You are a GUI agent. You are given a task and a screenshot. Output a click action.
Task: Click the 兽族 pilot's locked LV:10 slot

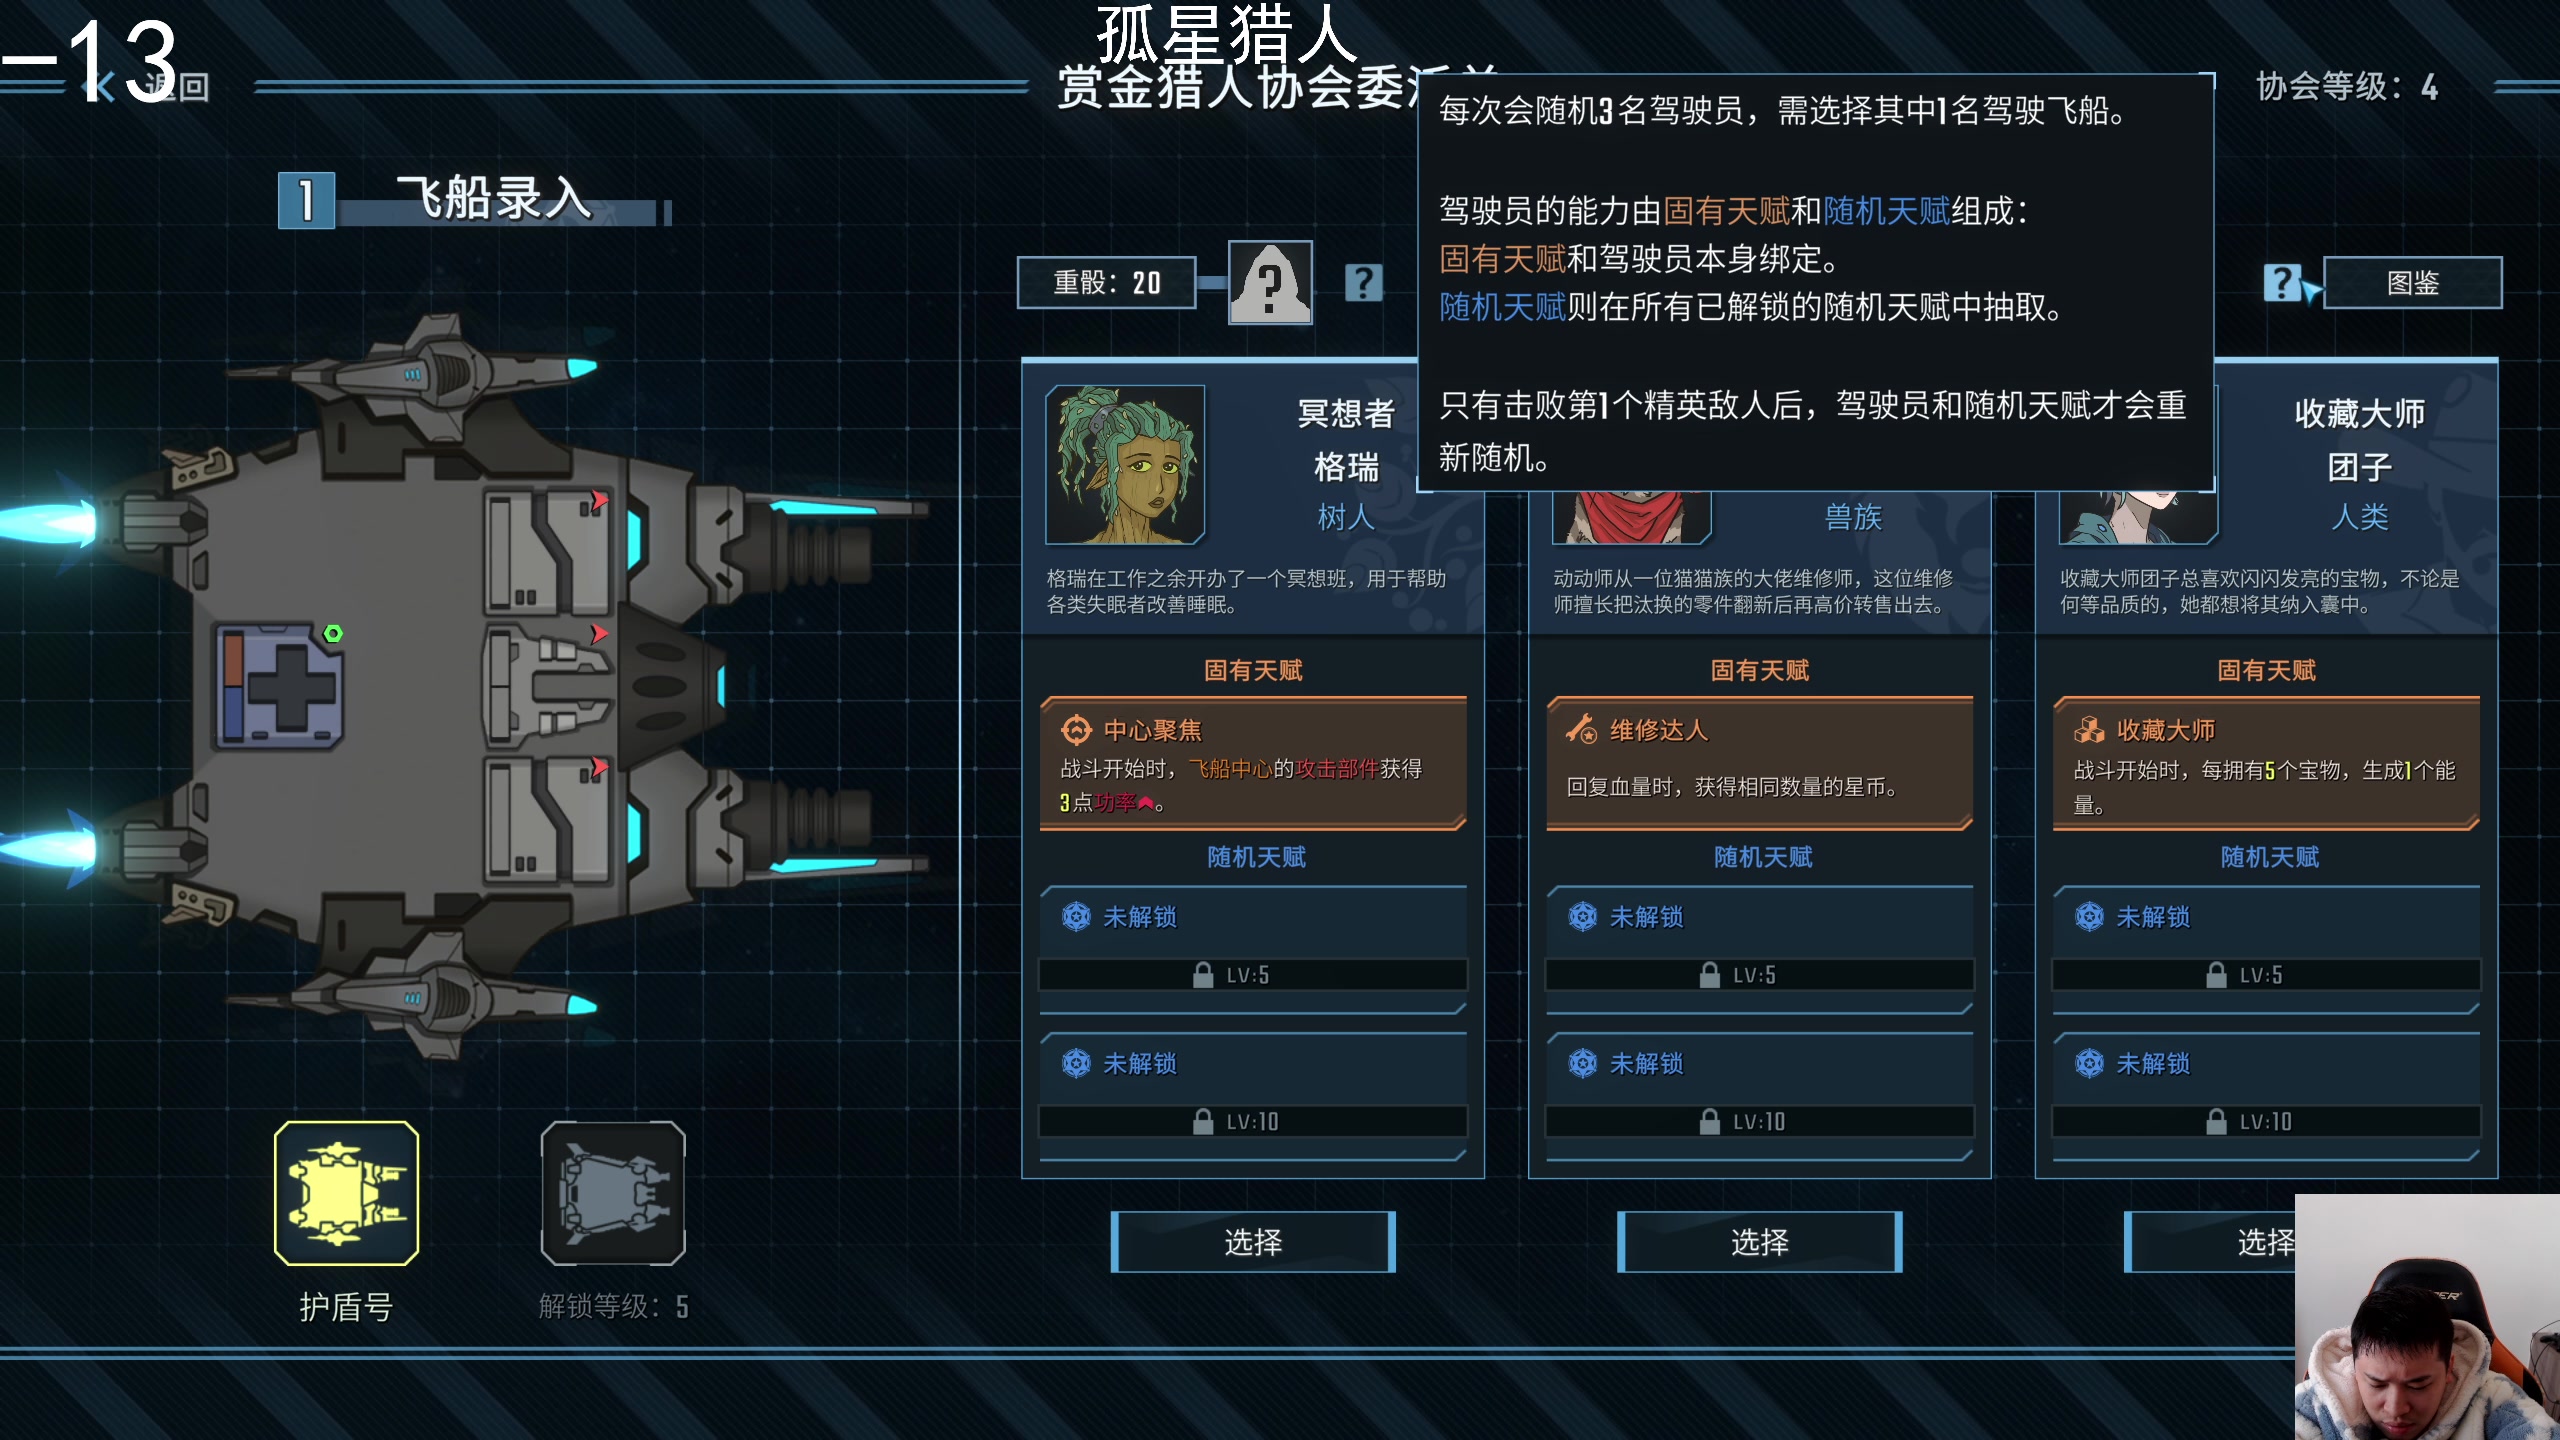(x=1760, y=1095)
